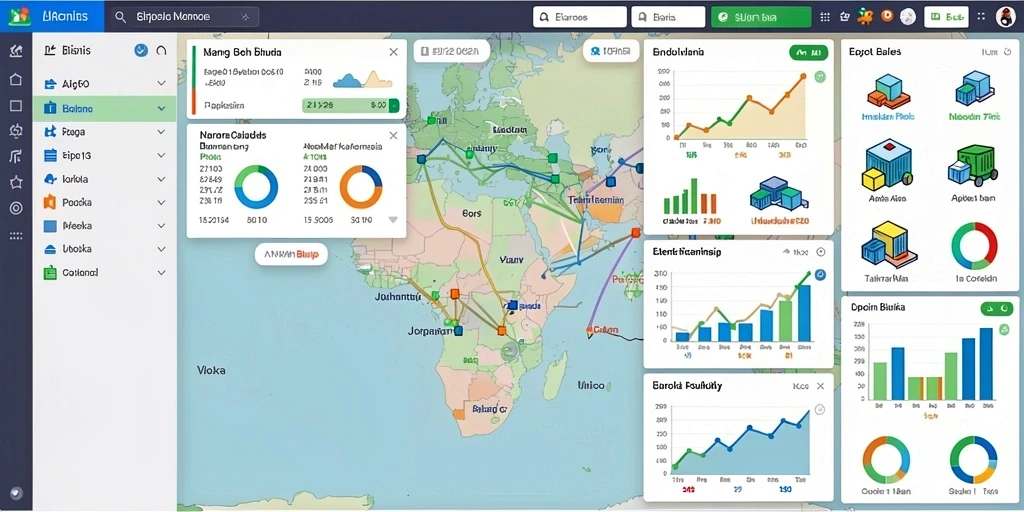Viewport: 1024px width, 512px height.
Task: Toggle the blue check circle beside Bisnis
Action: click(140, 50)
